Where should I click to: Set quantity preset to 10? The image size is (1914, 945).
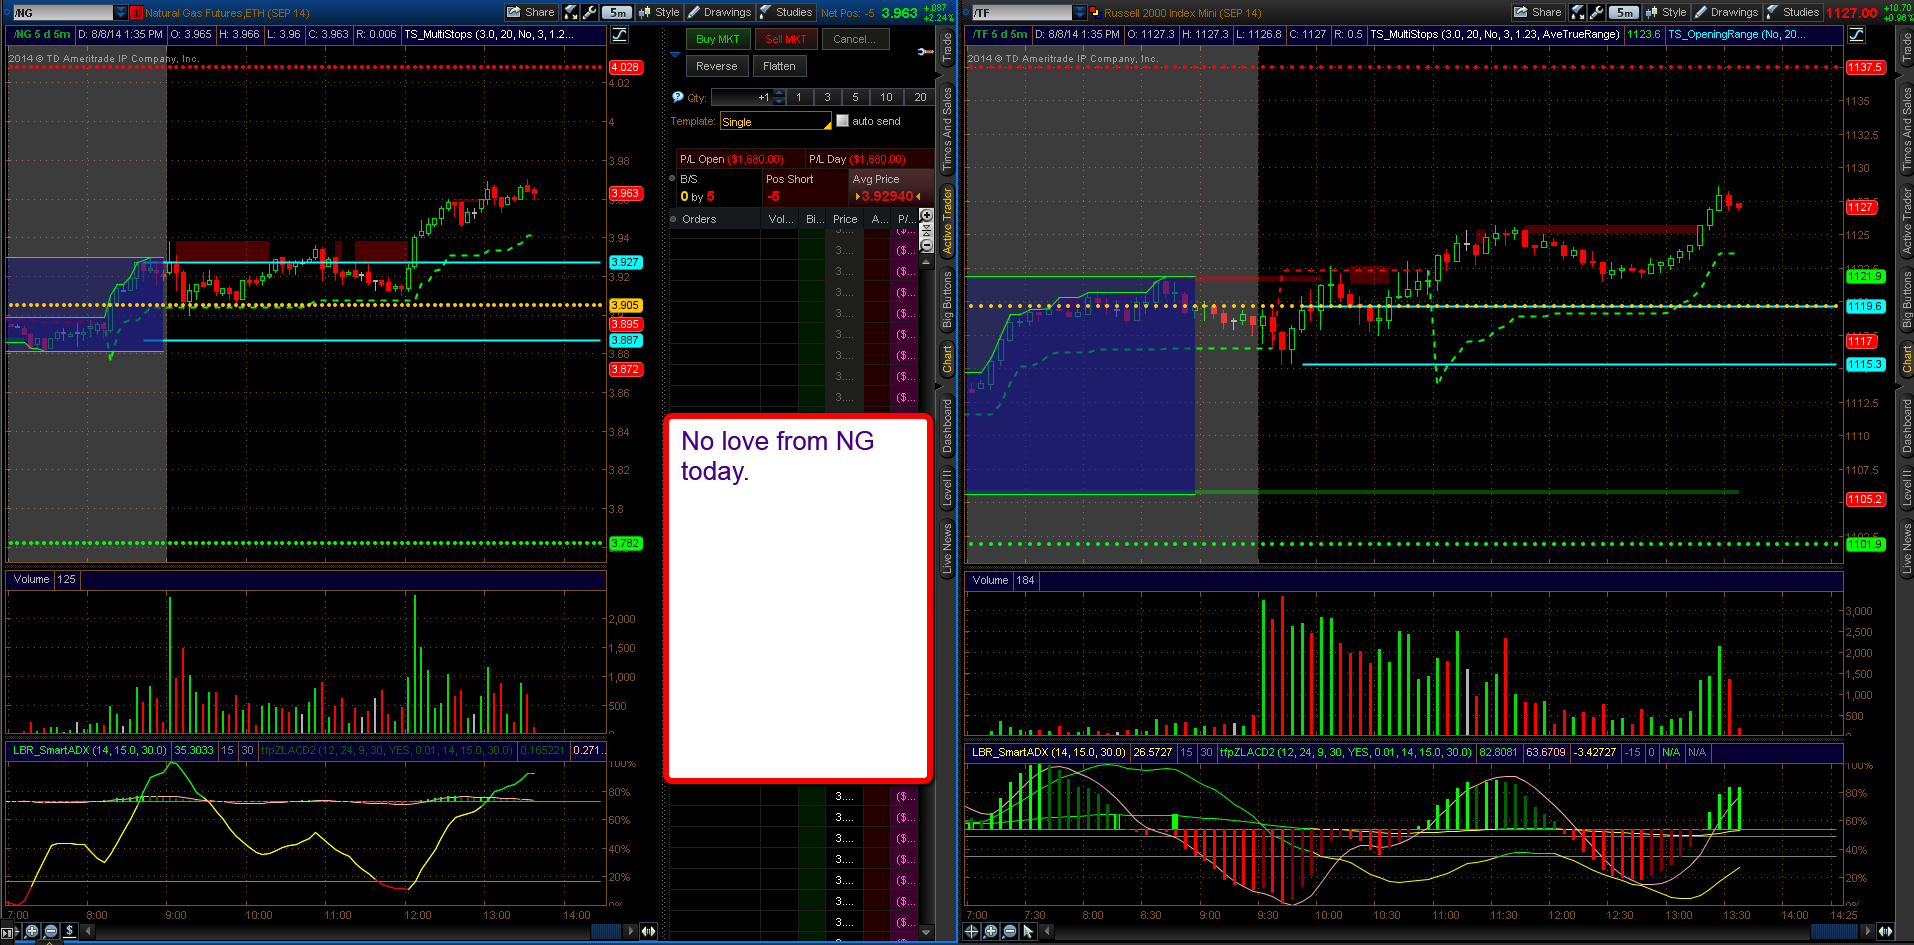point(886,97)
